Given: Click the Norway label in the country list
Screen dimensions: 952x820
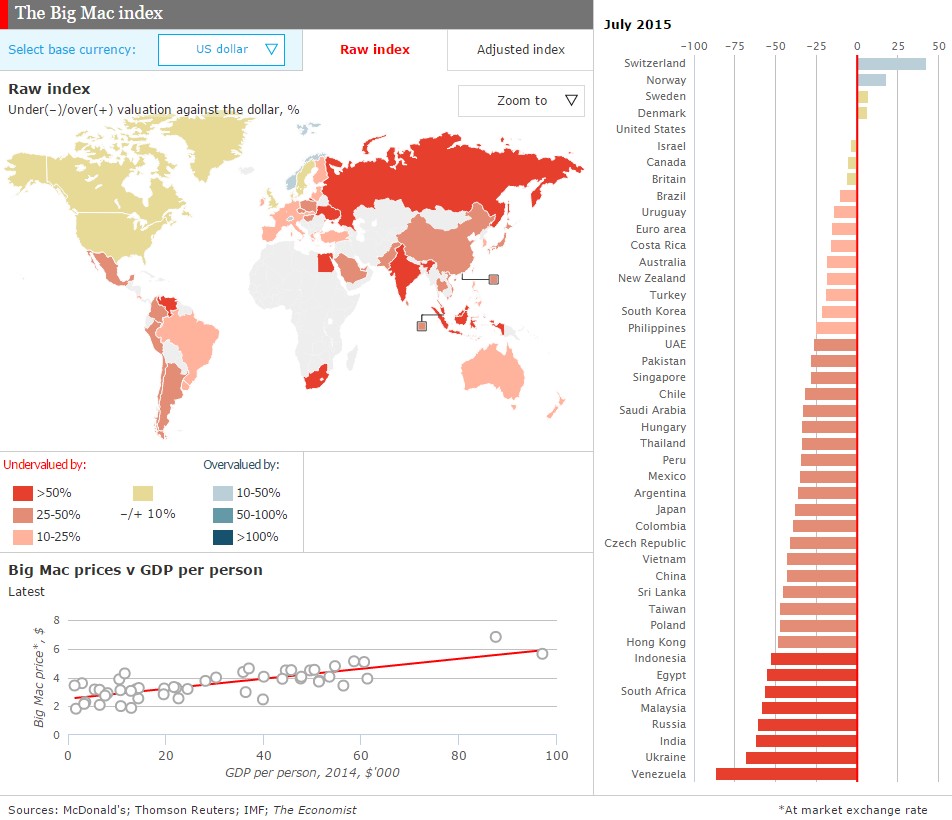Looking at the screenshot, I should click(x=666, y=80).
